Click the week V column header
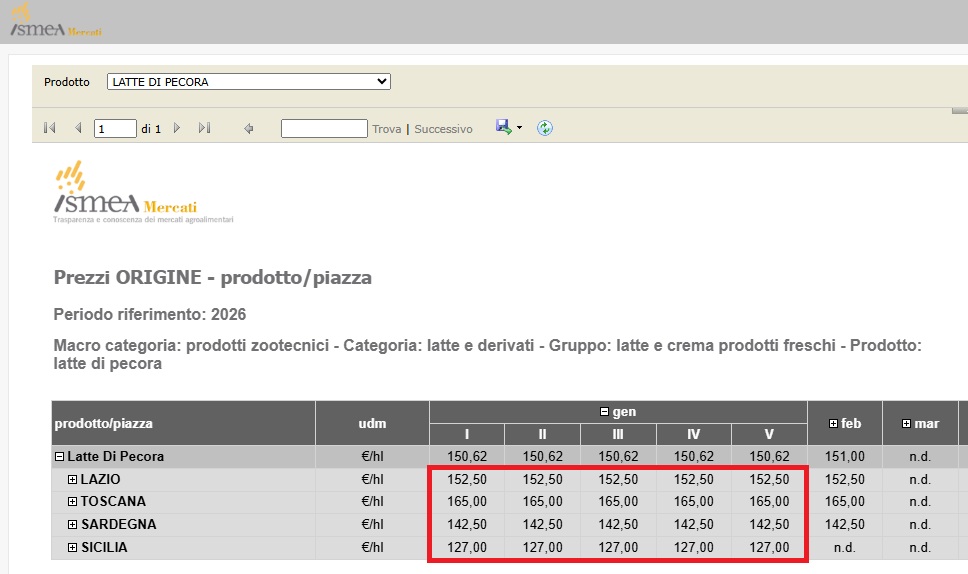This screenshot has width=968, height=574. click(x=769, y=435)
